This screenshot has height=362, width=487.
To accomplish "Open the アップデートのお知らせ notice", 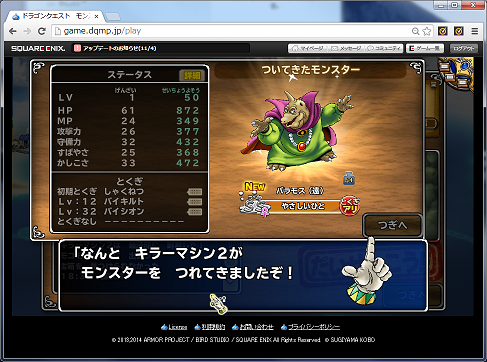I will tap(119, 48).
